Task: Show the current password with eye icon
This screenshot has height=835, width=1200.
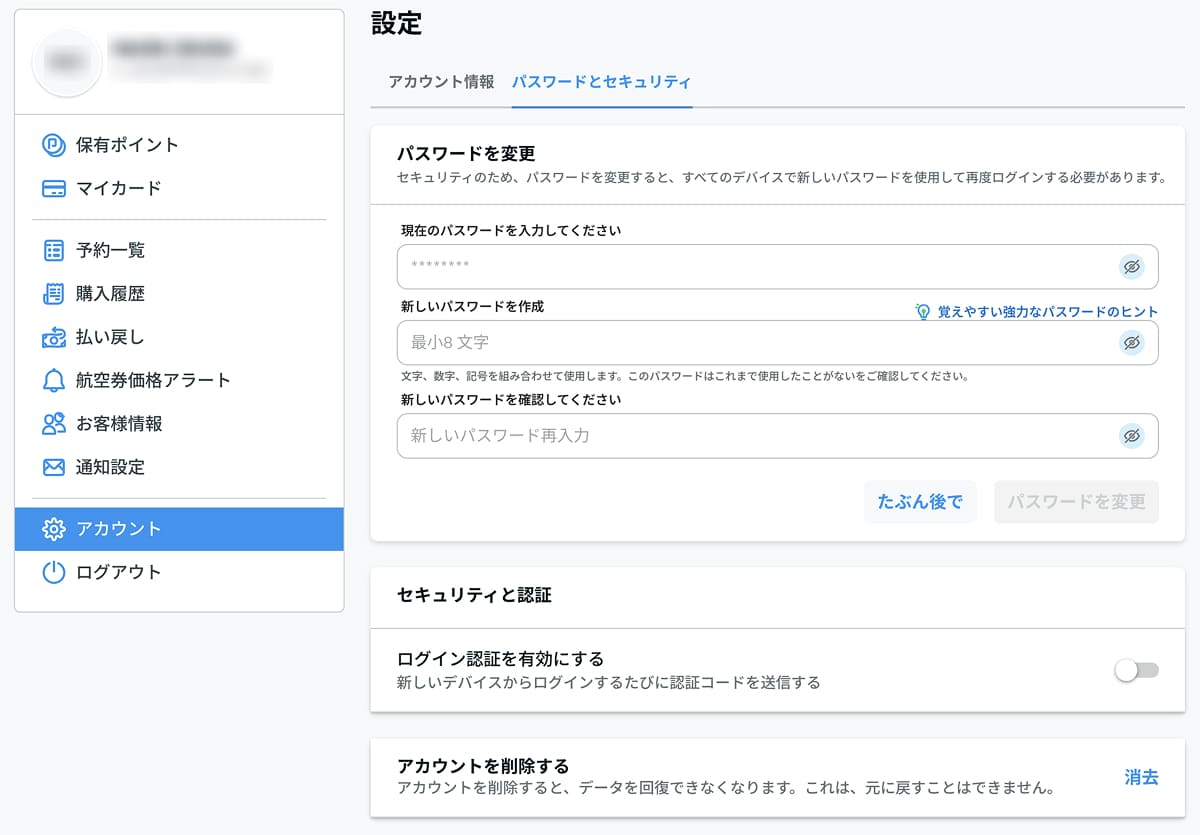Action: [x=1131, y=267]
